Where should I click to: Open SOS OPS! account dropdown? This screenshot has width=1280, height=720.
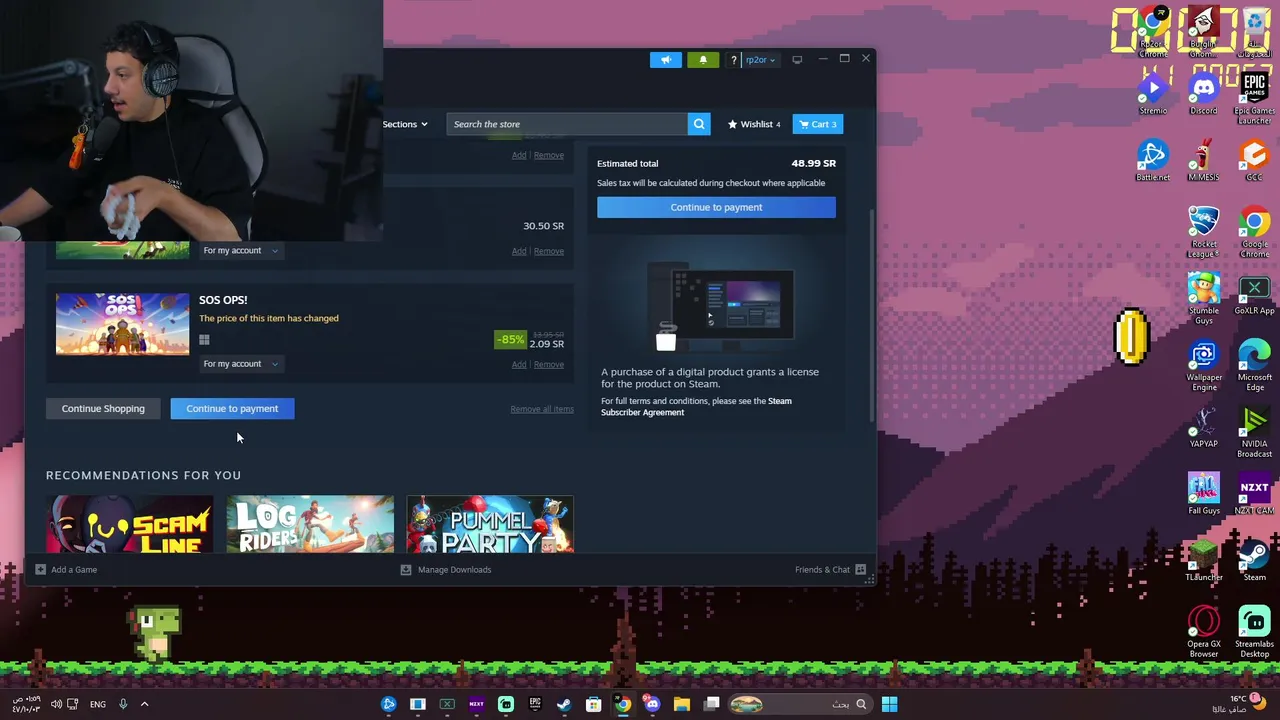pyautogui.click(x=241, y=364)
